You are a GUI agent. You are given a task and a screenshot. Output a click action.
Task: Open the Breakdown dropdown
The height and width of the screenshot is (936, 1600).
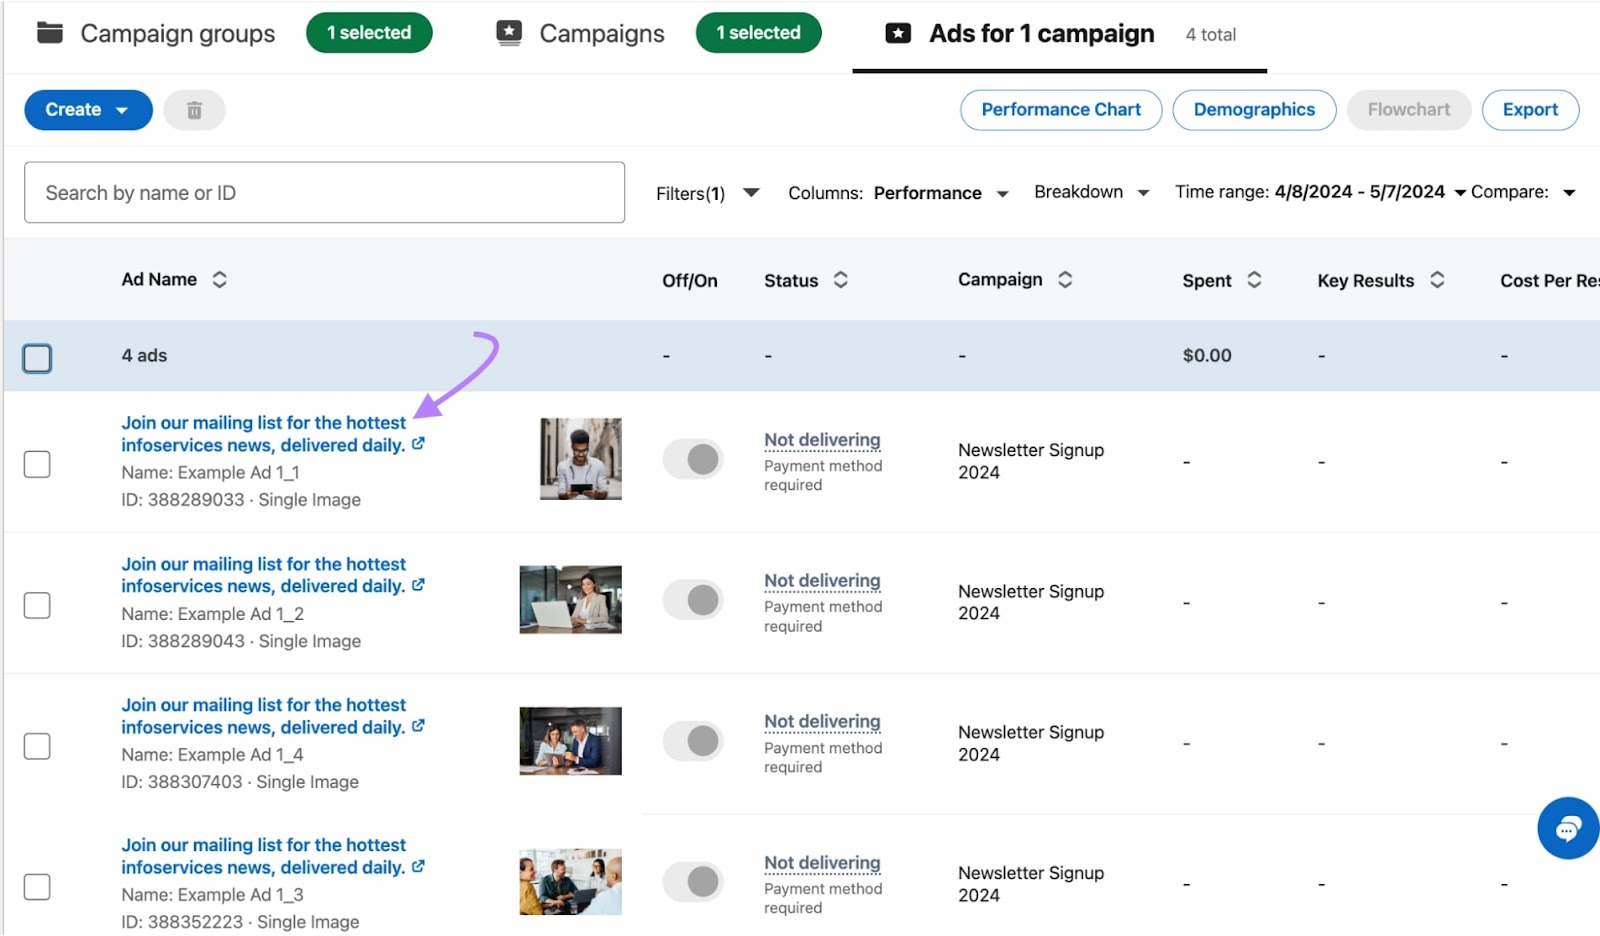pos(1092,192)
